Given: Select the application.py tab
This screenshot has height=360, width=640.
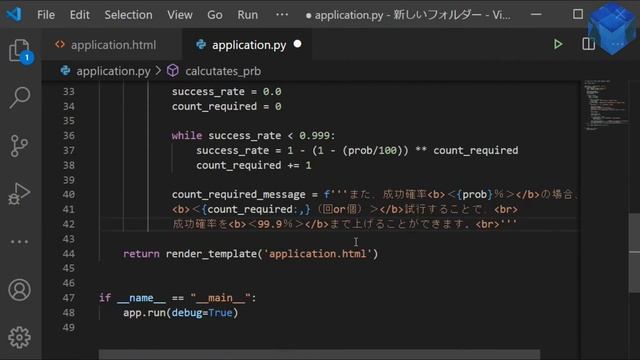Looking at the screenshot, I should click(x=247, y=44).
